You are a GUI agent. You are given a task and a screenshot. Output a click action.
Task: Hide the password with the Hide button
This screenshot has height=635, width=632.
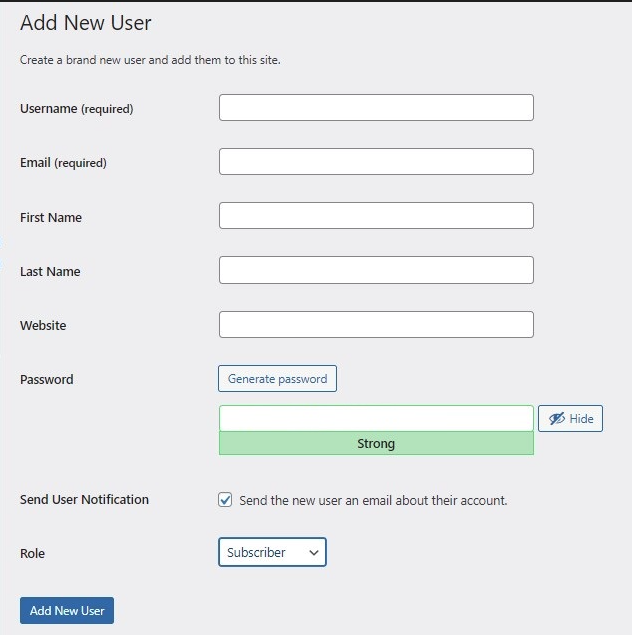[x=570, y=418]
